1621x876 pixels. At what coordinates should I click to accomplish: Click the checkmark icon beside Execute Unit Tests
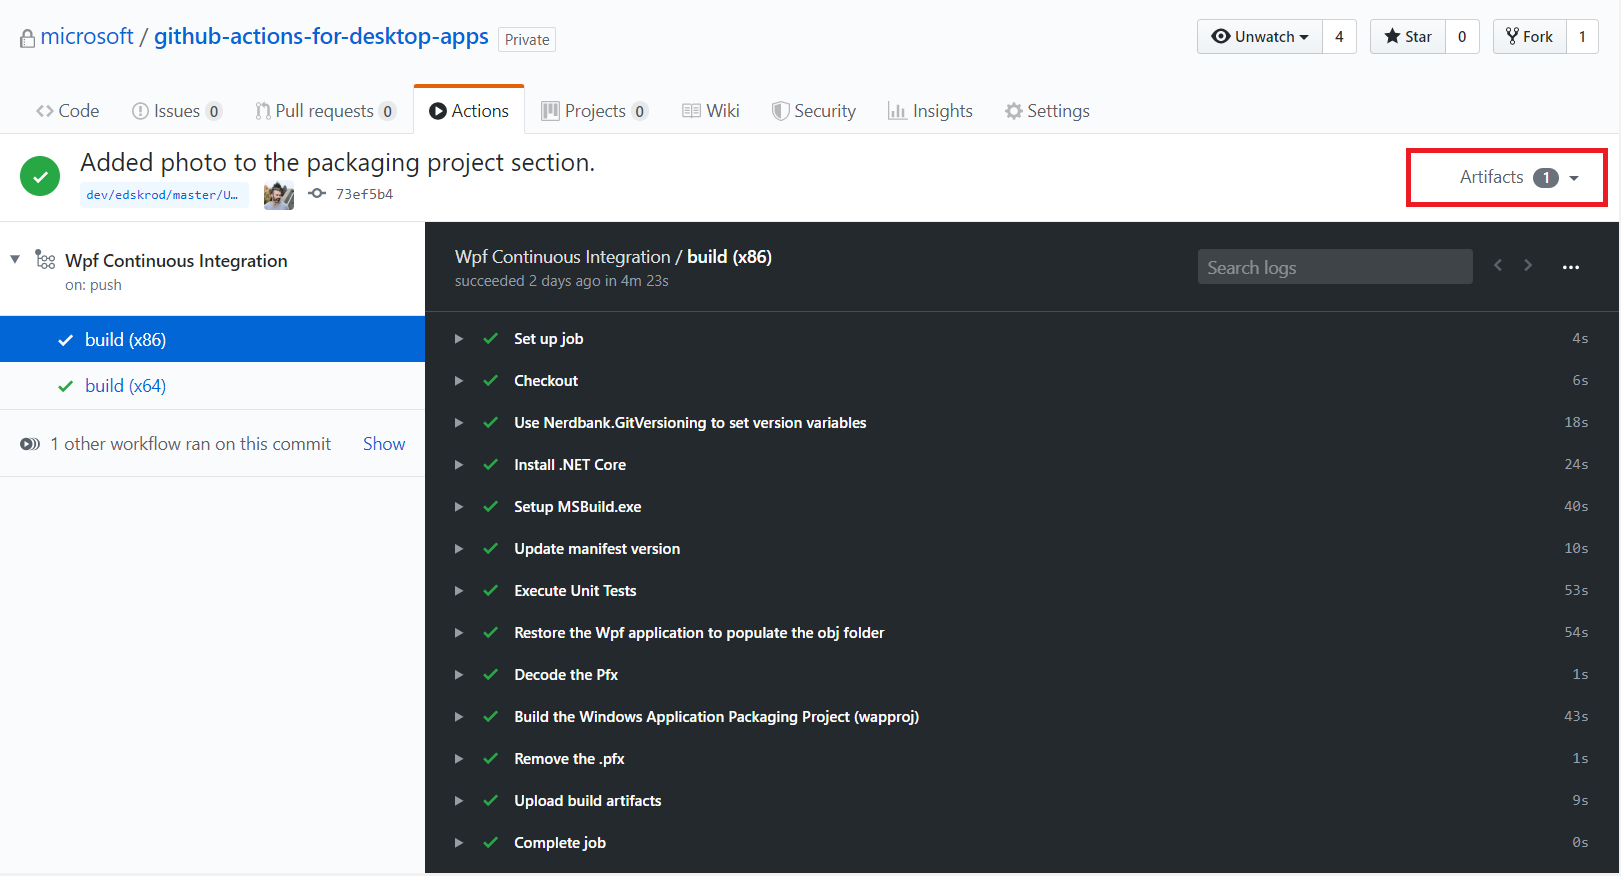click(491, 591)
